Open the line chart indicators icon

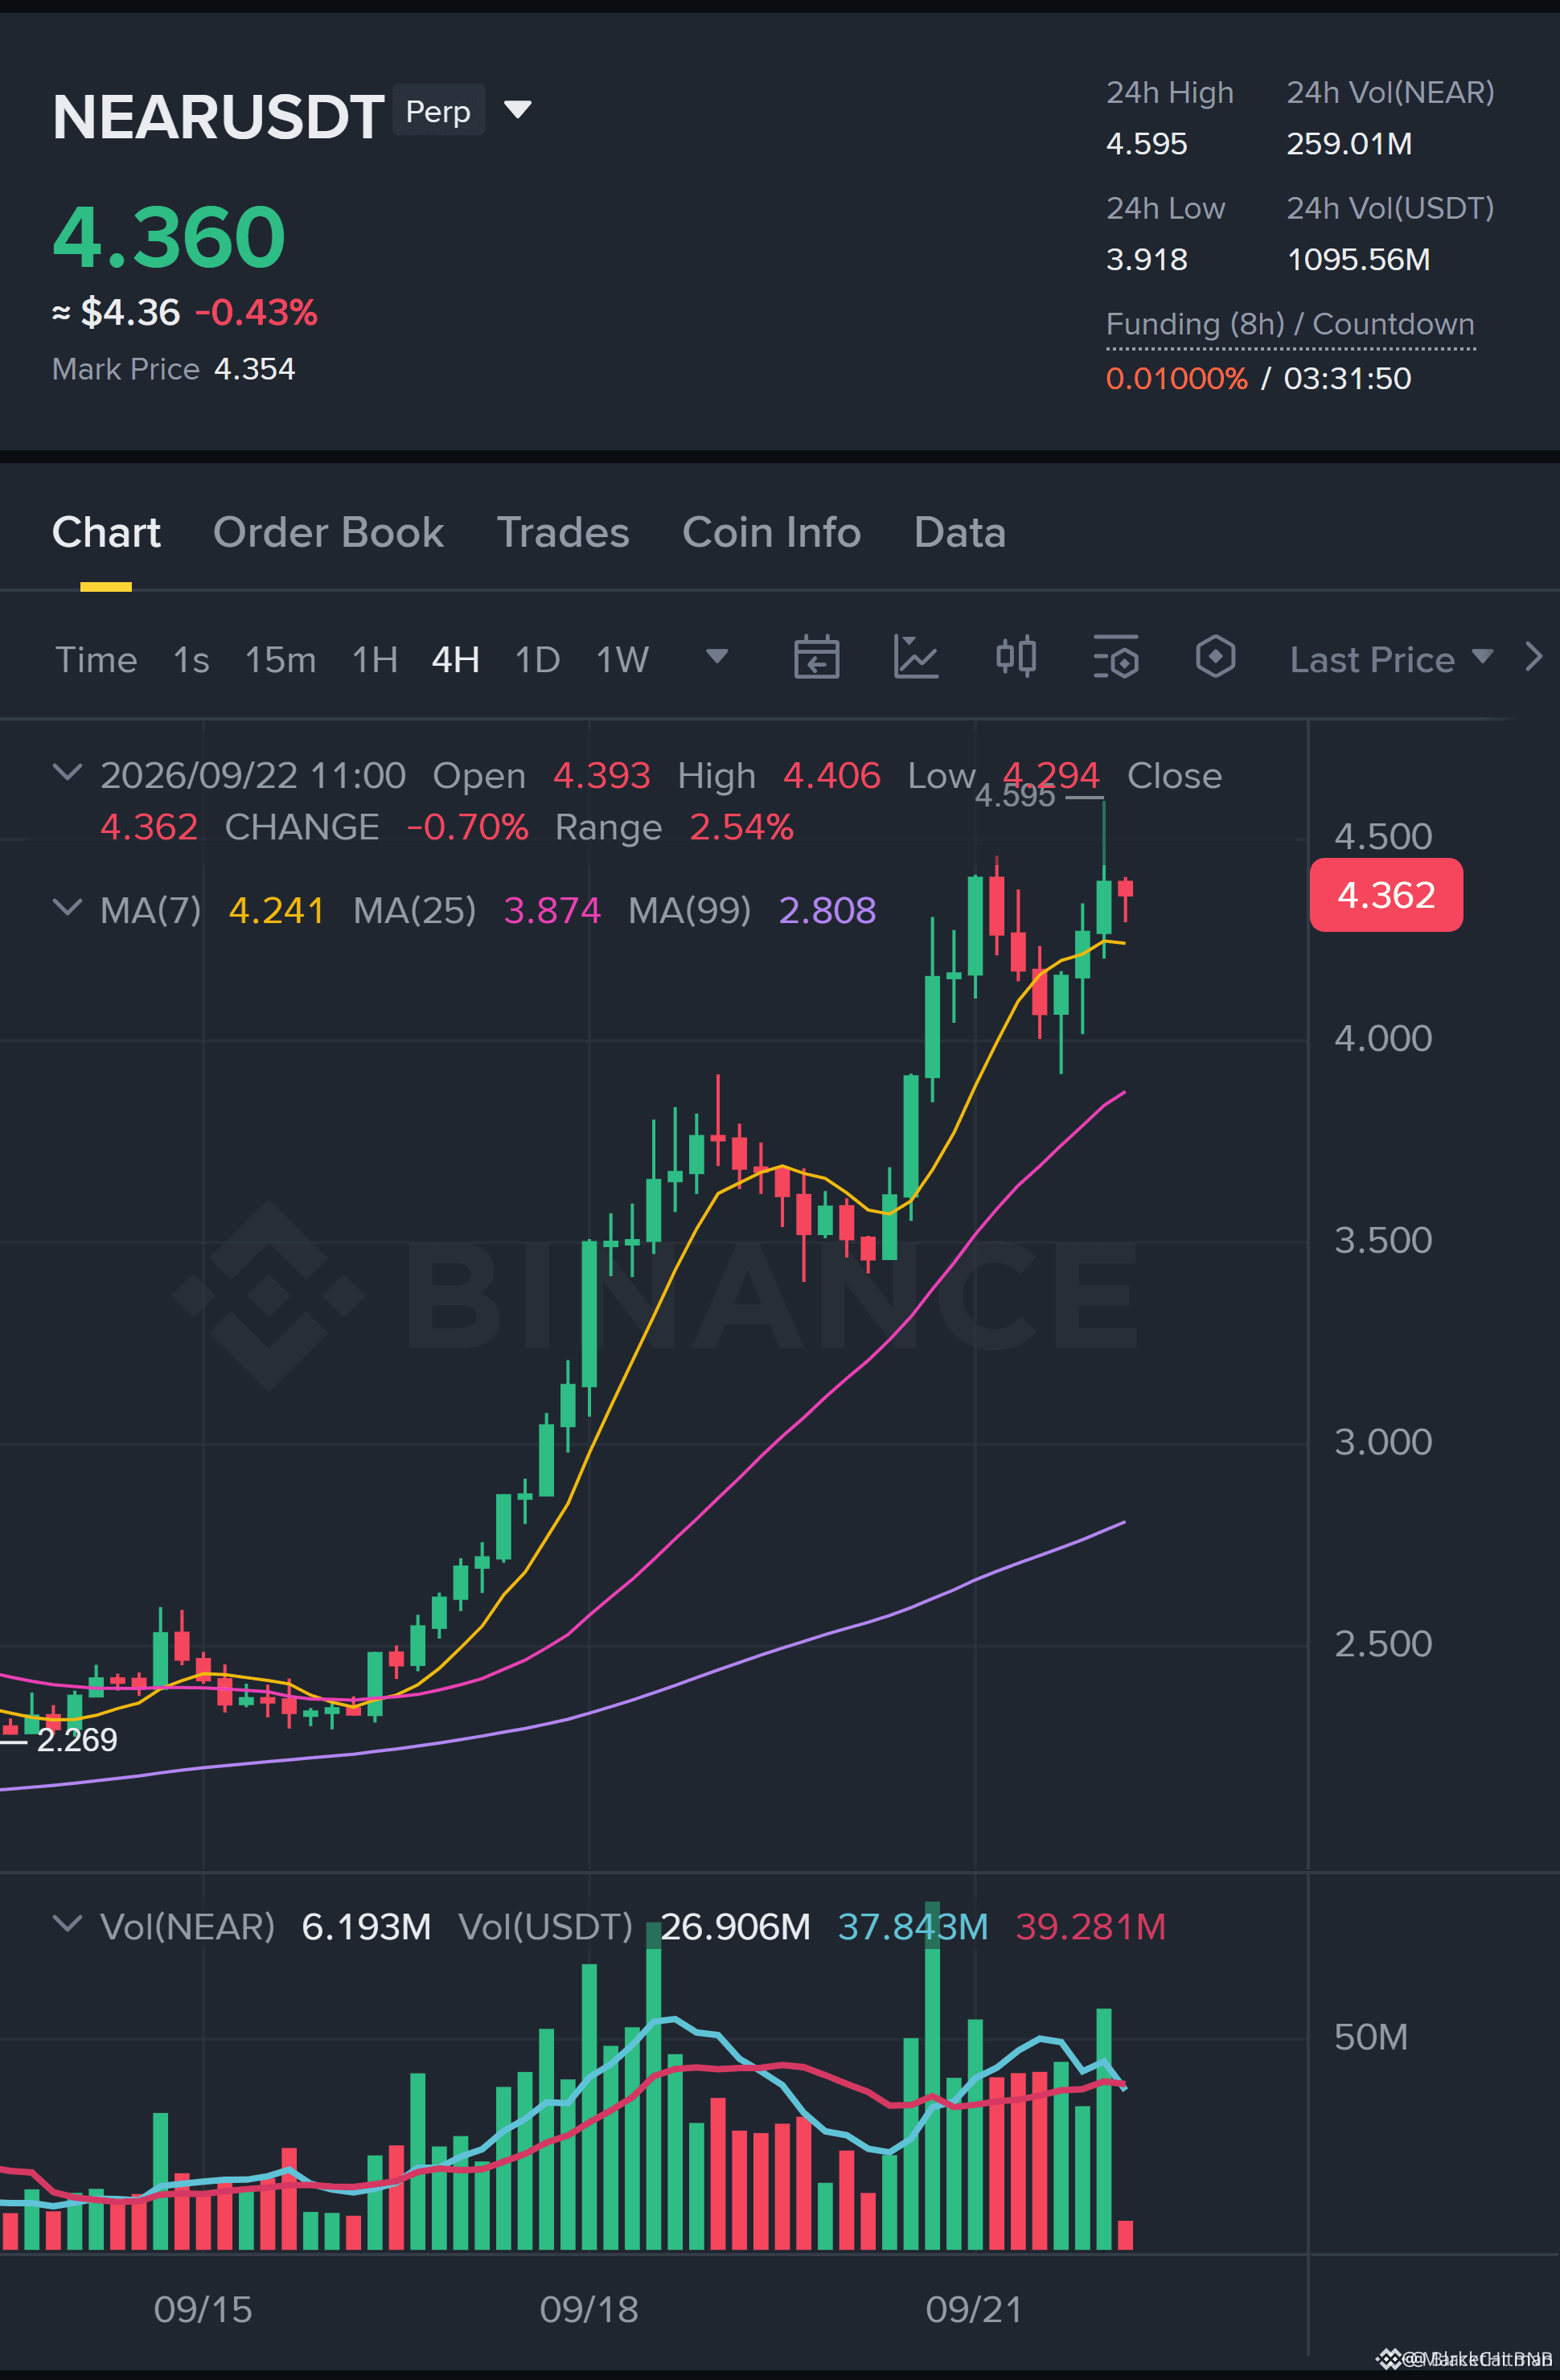[915, 657]
